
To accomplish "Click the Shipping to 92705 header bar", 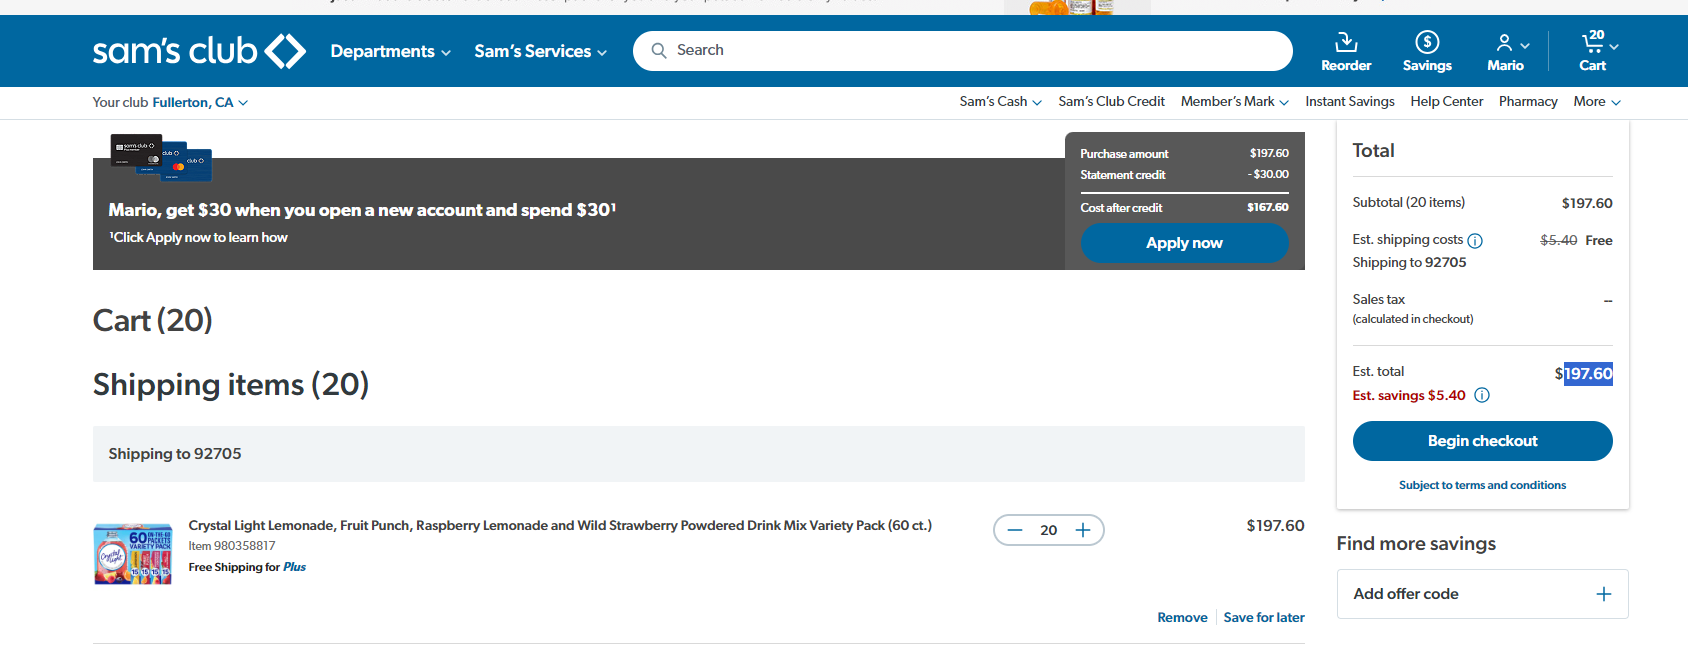I will (x=699, y=454).
